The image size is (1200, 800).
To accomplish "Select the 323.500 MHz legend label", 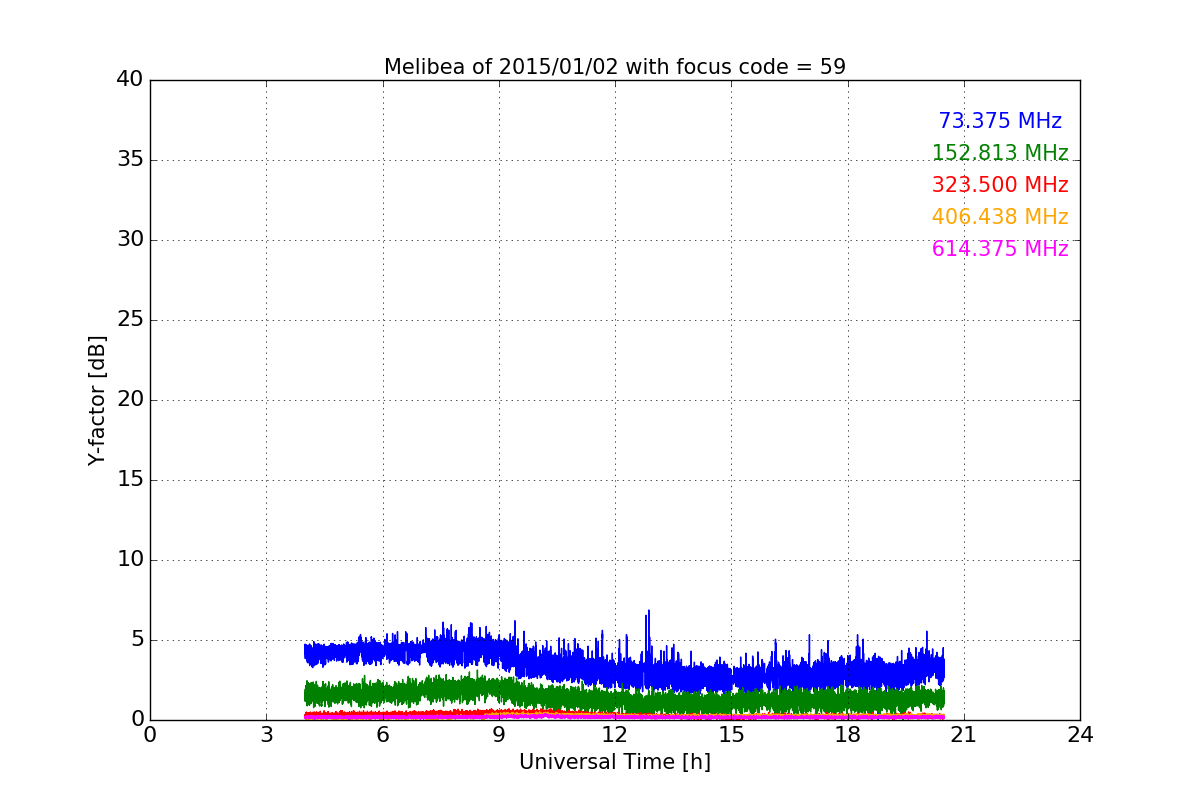I will 1000,185.
